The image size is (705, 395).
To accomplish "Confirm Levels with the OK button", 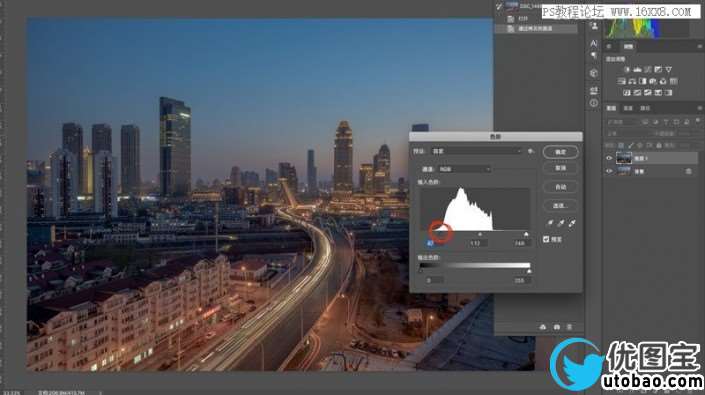I will pos(560,152).
